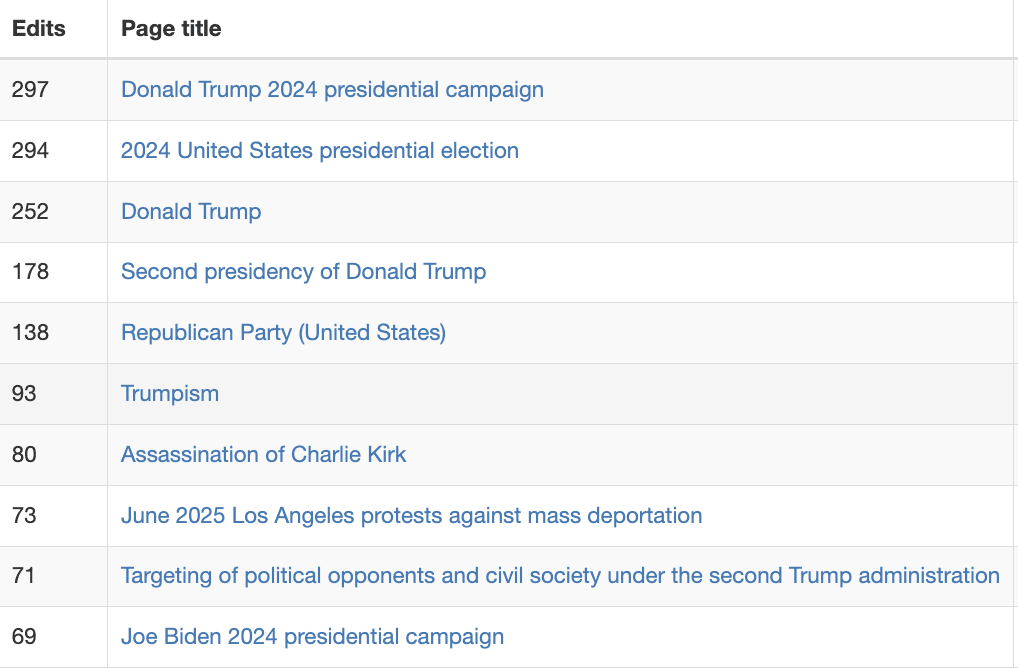Click the 93 edits count cell

(x=24, y=394)
